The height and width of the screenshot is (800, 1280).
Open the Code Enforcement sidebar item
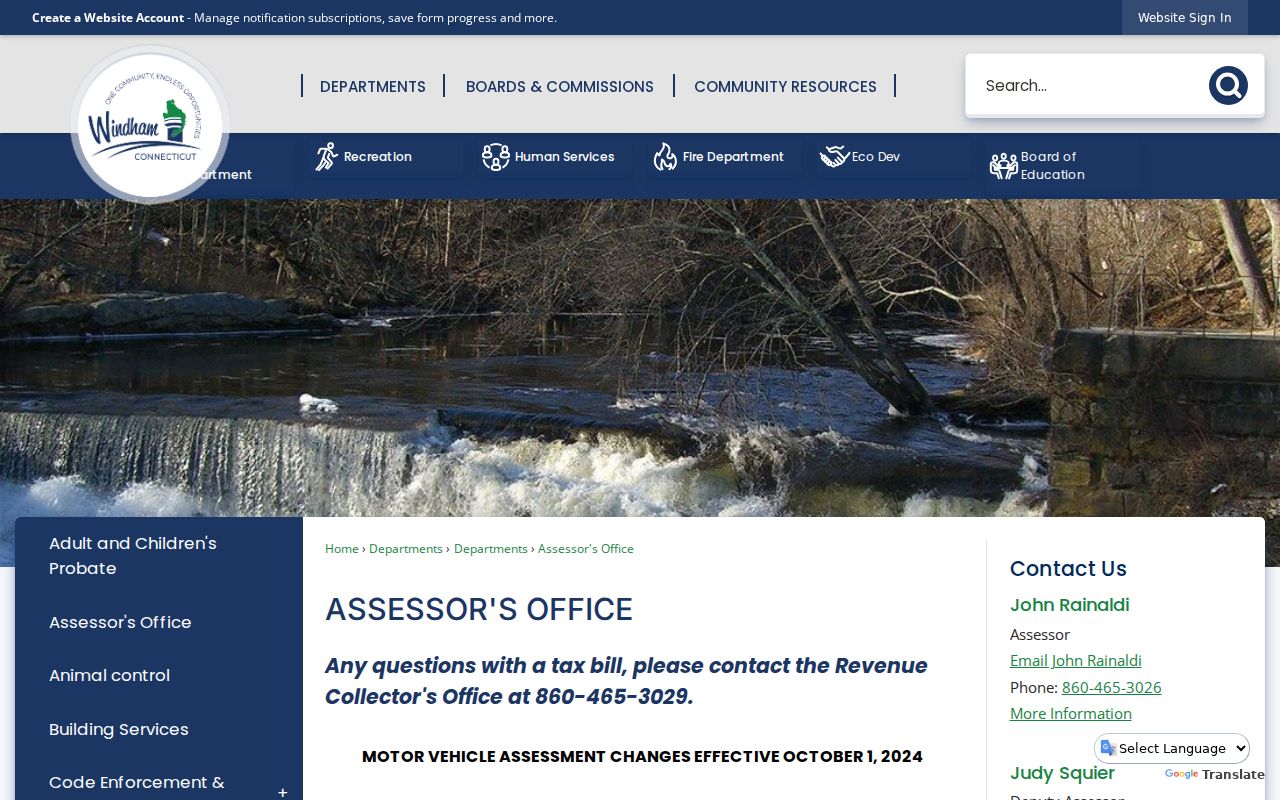click(x=137, y=783)
